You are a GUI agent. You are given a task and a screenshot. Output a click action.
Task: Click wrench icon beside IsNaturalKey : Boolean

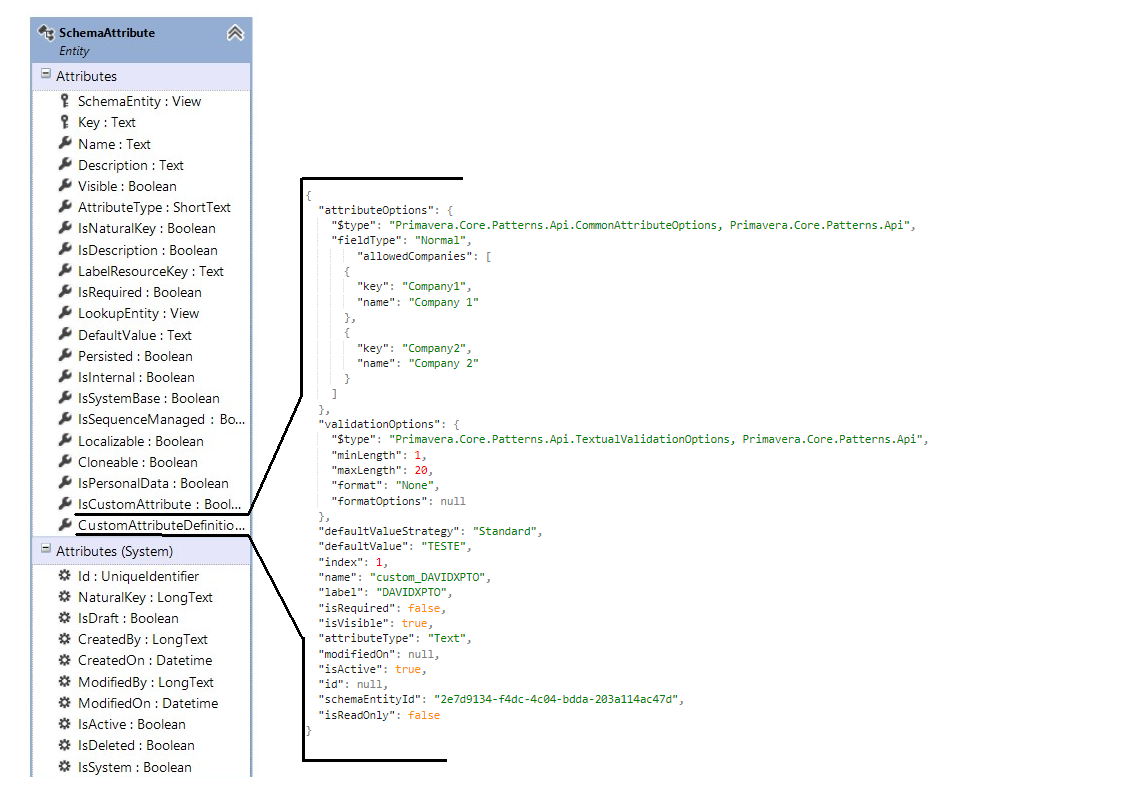(64, 228)
